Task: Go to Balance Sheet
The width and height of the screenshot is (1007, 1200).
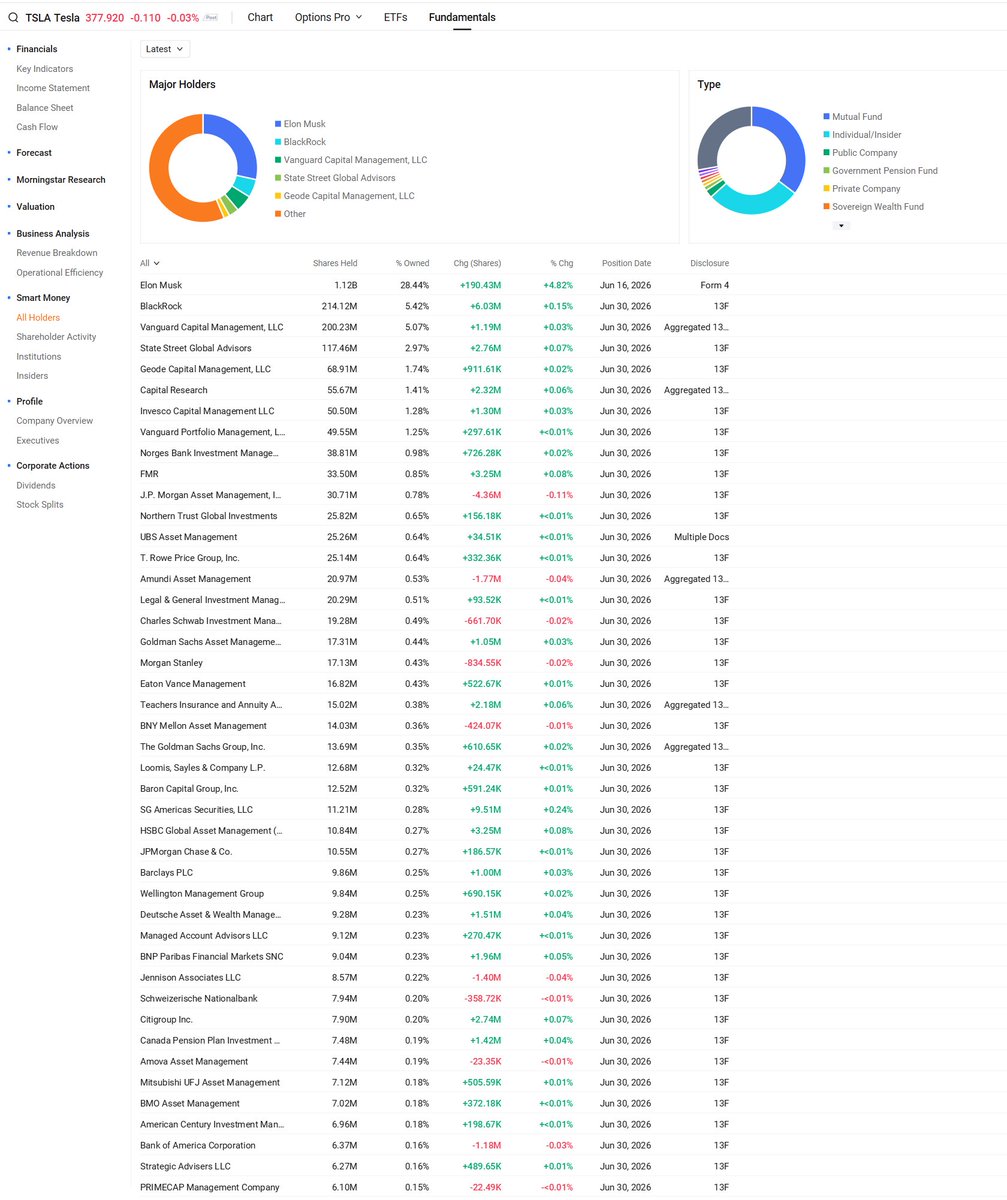Action: (45, 107)
